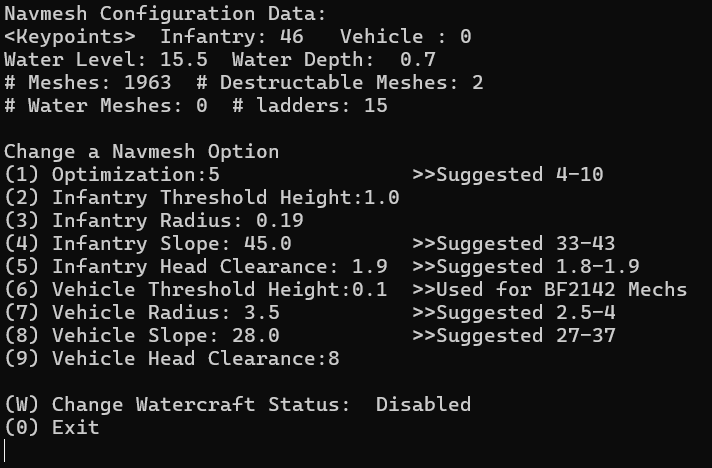Viewport: 712px width, 468px height.
Task: Select the Infantry Threshold Height option
Action: (201, 198)
